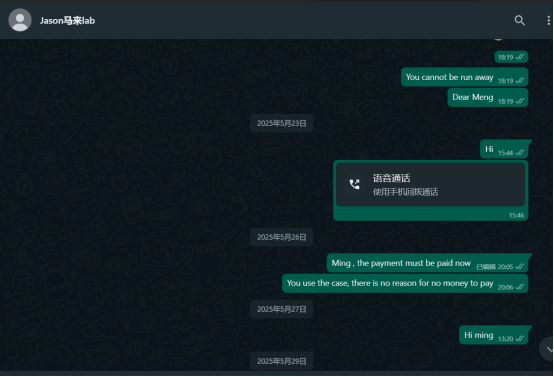Screen dimensions: 554x377
Task: Click the 已编辑 edited label on message
Action: [486, 267]
